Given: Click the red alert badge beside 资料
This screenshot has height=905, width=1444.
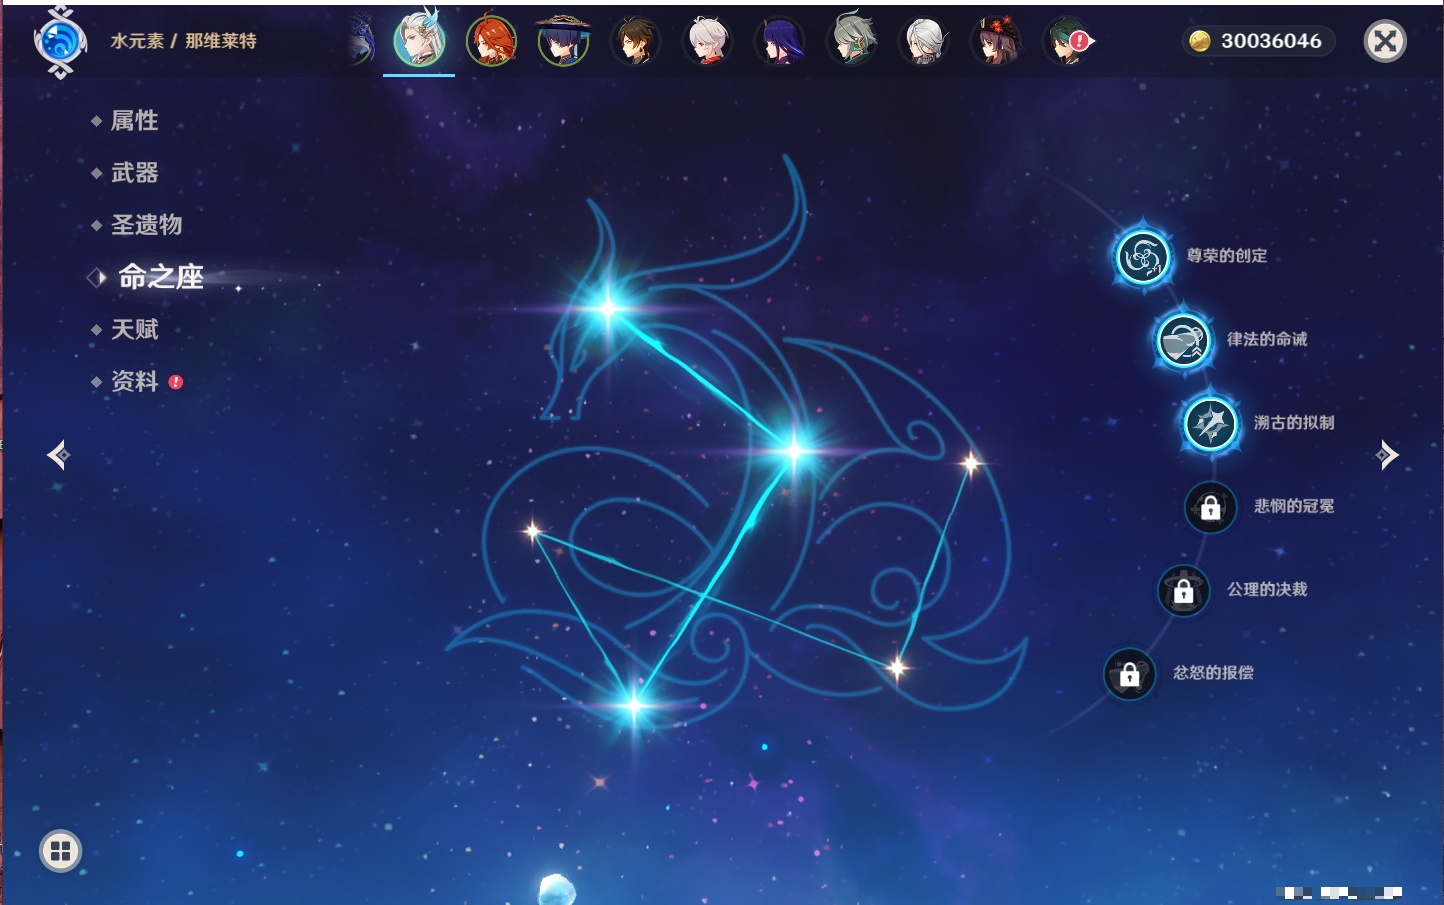Looking at the screenshot, I should [176, 382].
